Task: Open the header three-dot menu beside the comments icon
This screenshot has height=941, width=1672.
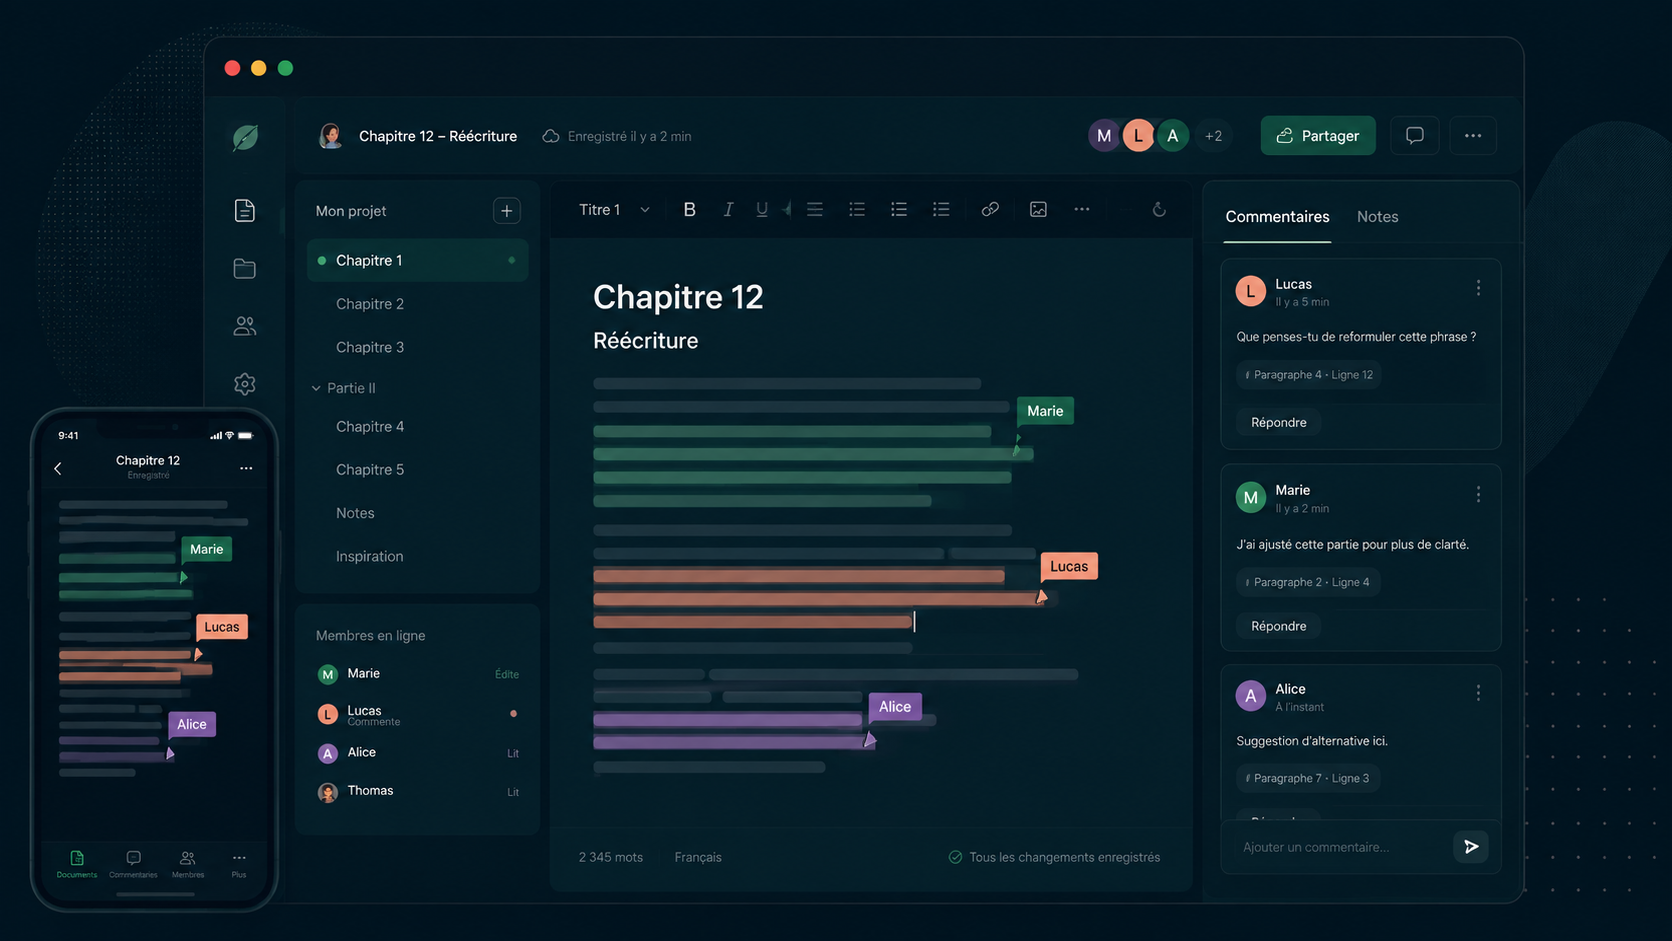Action: tap(1473, 136)
